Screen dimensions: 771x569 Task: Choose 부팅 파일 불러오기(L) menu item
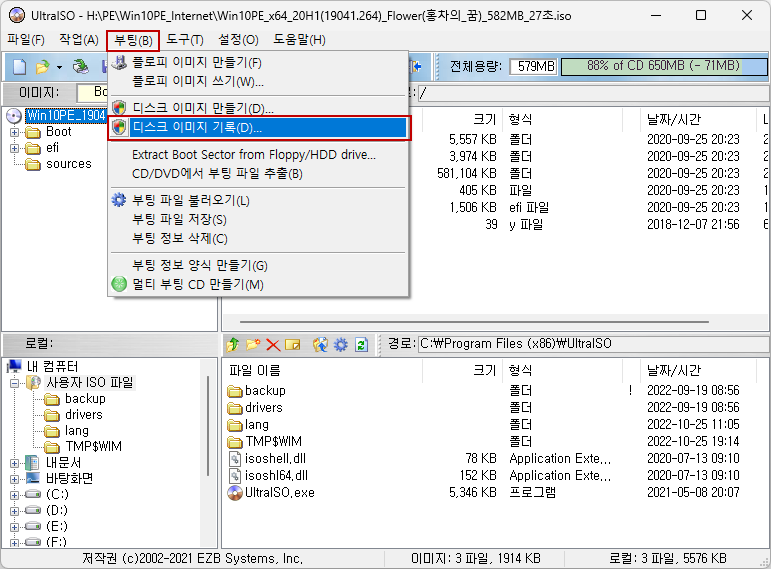(x=259, y=201)
